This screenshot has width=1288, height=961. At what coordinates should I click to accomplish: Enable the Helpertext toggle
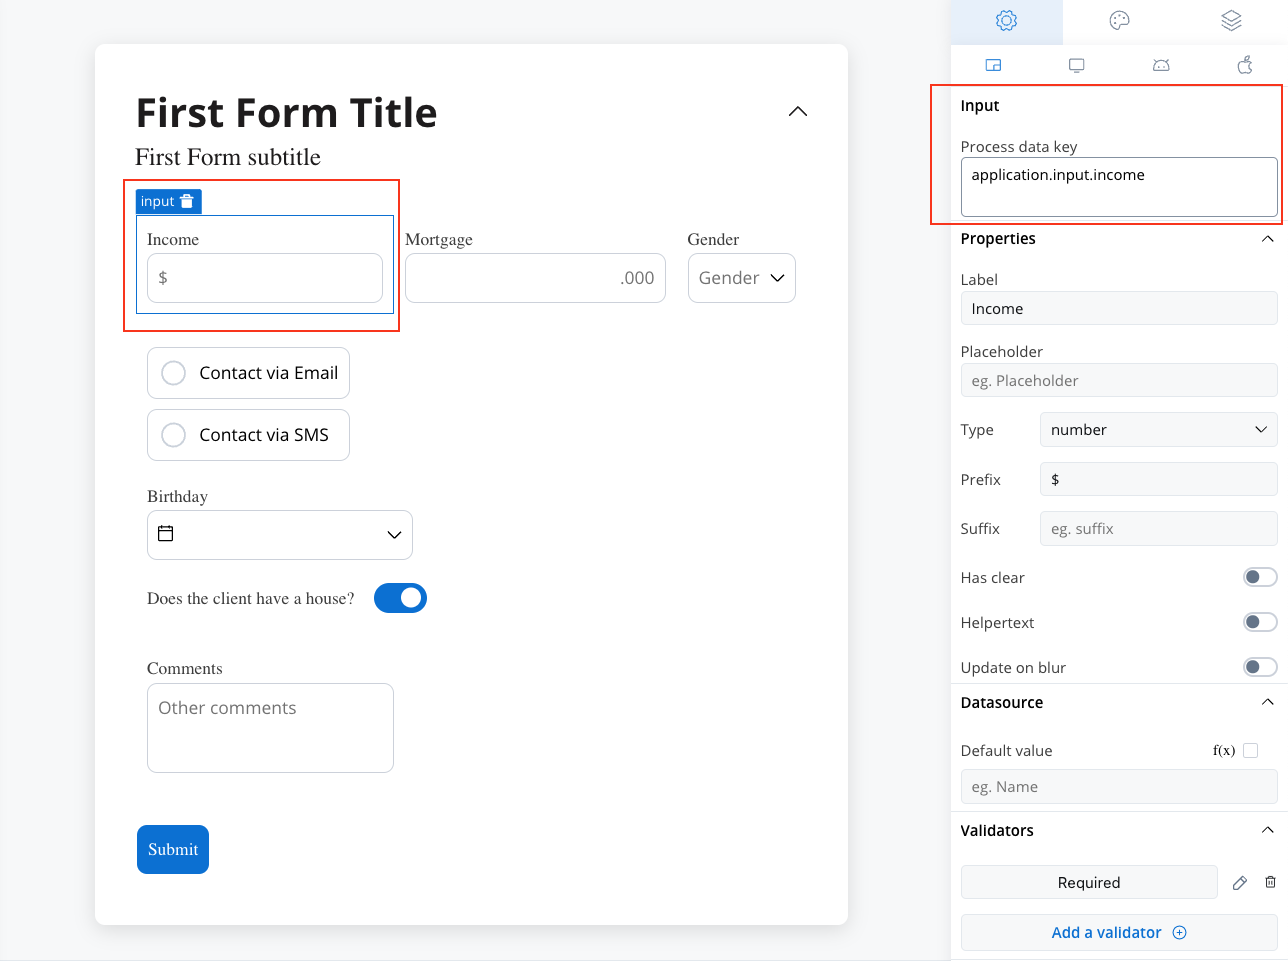coord(1260,622)
